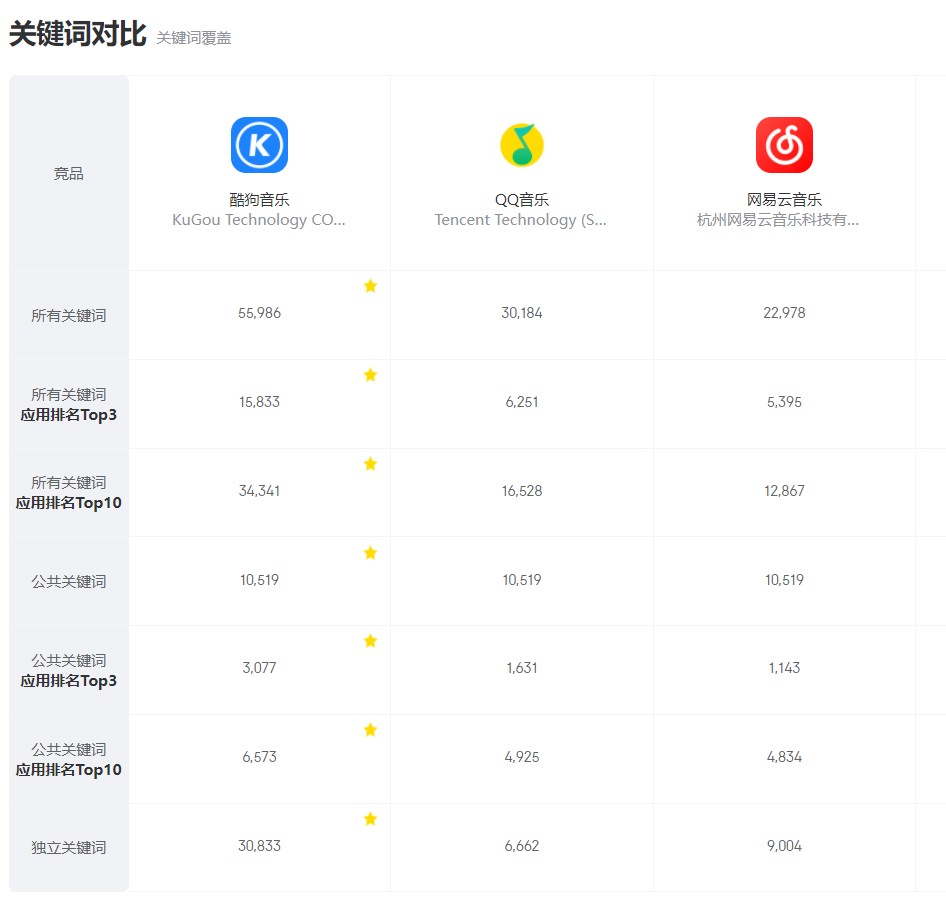Click the star on the 独立关键词 row
Image resolution: width=946 pixels, height=899 pixels.
371,819
